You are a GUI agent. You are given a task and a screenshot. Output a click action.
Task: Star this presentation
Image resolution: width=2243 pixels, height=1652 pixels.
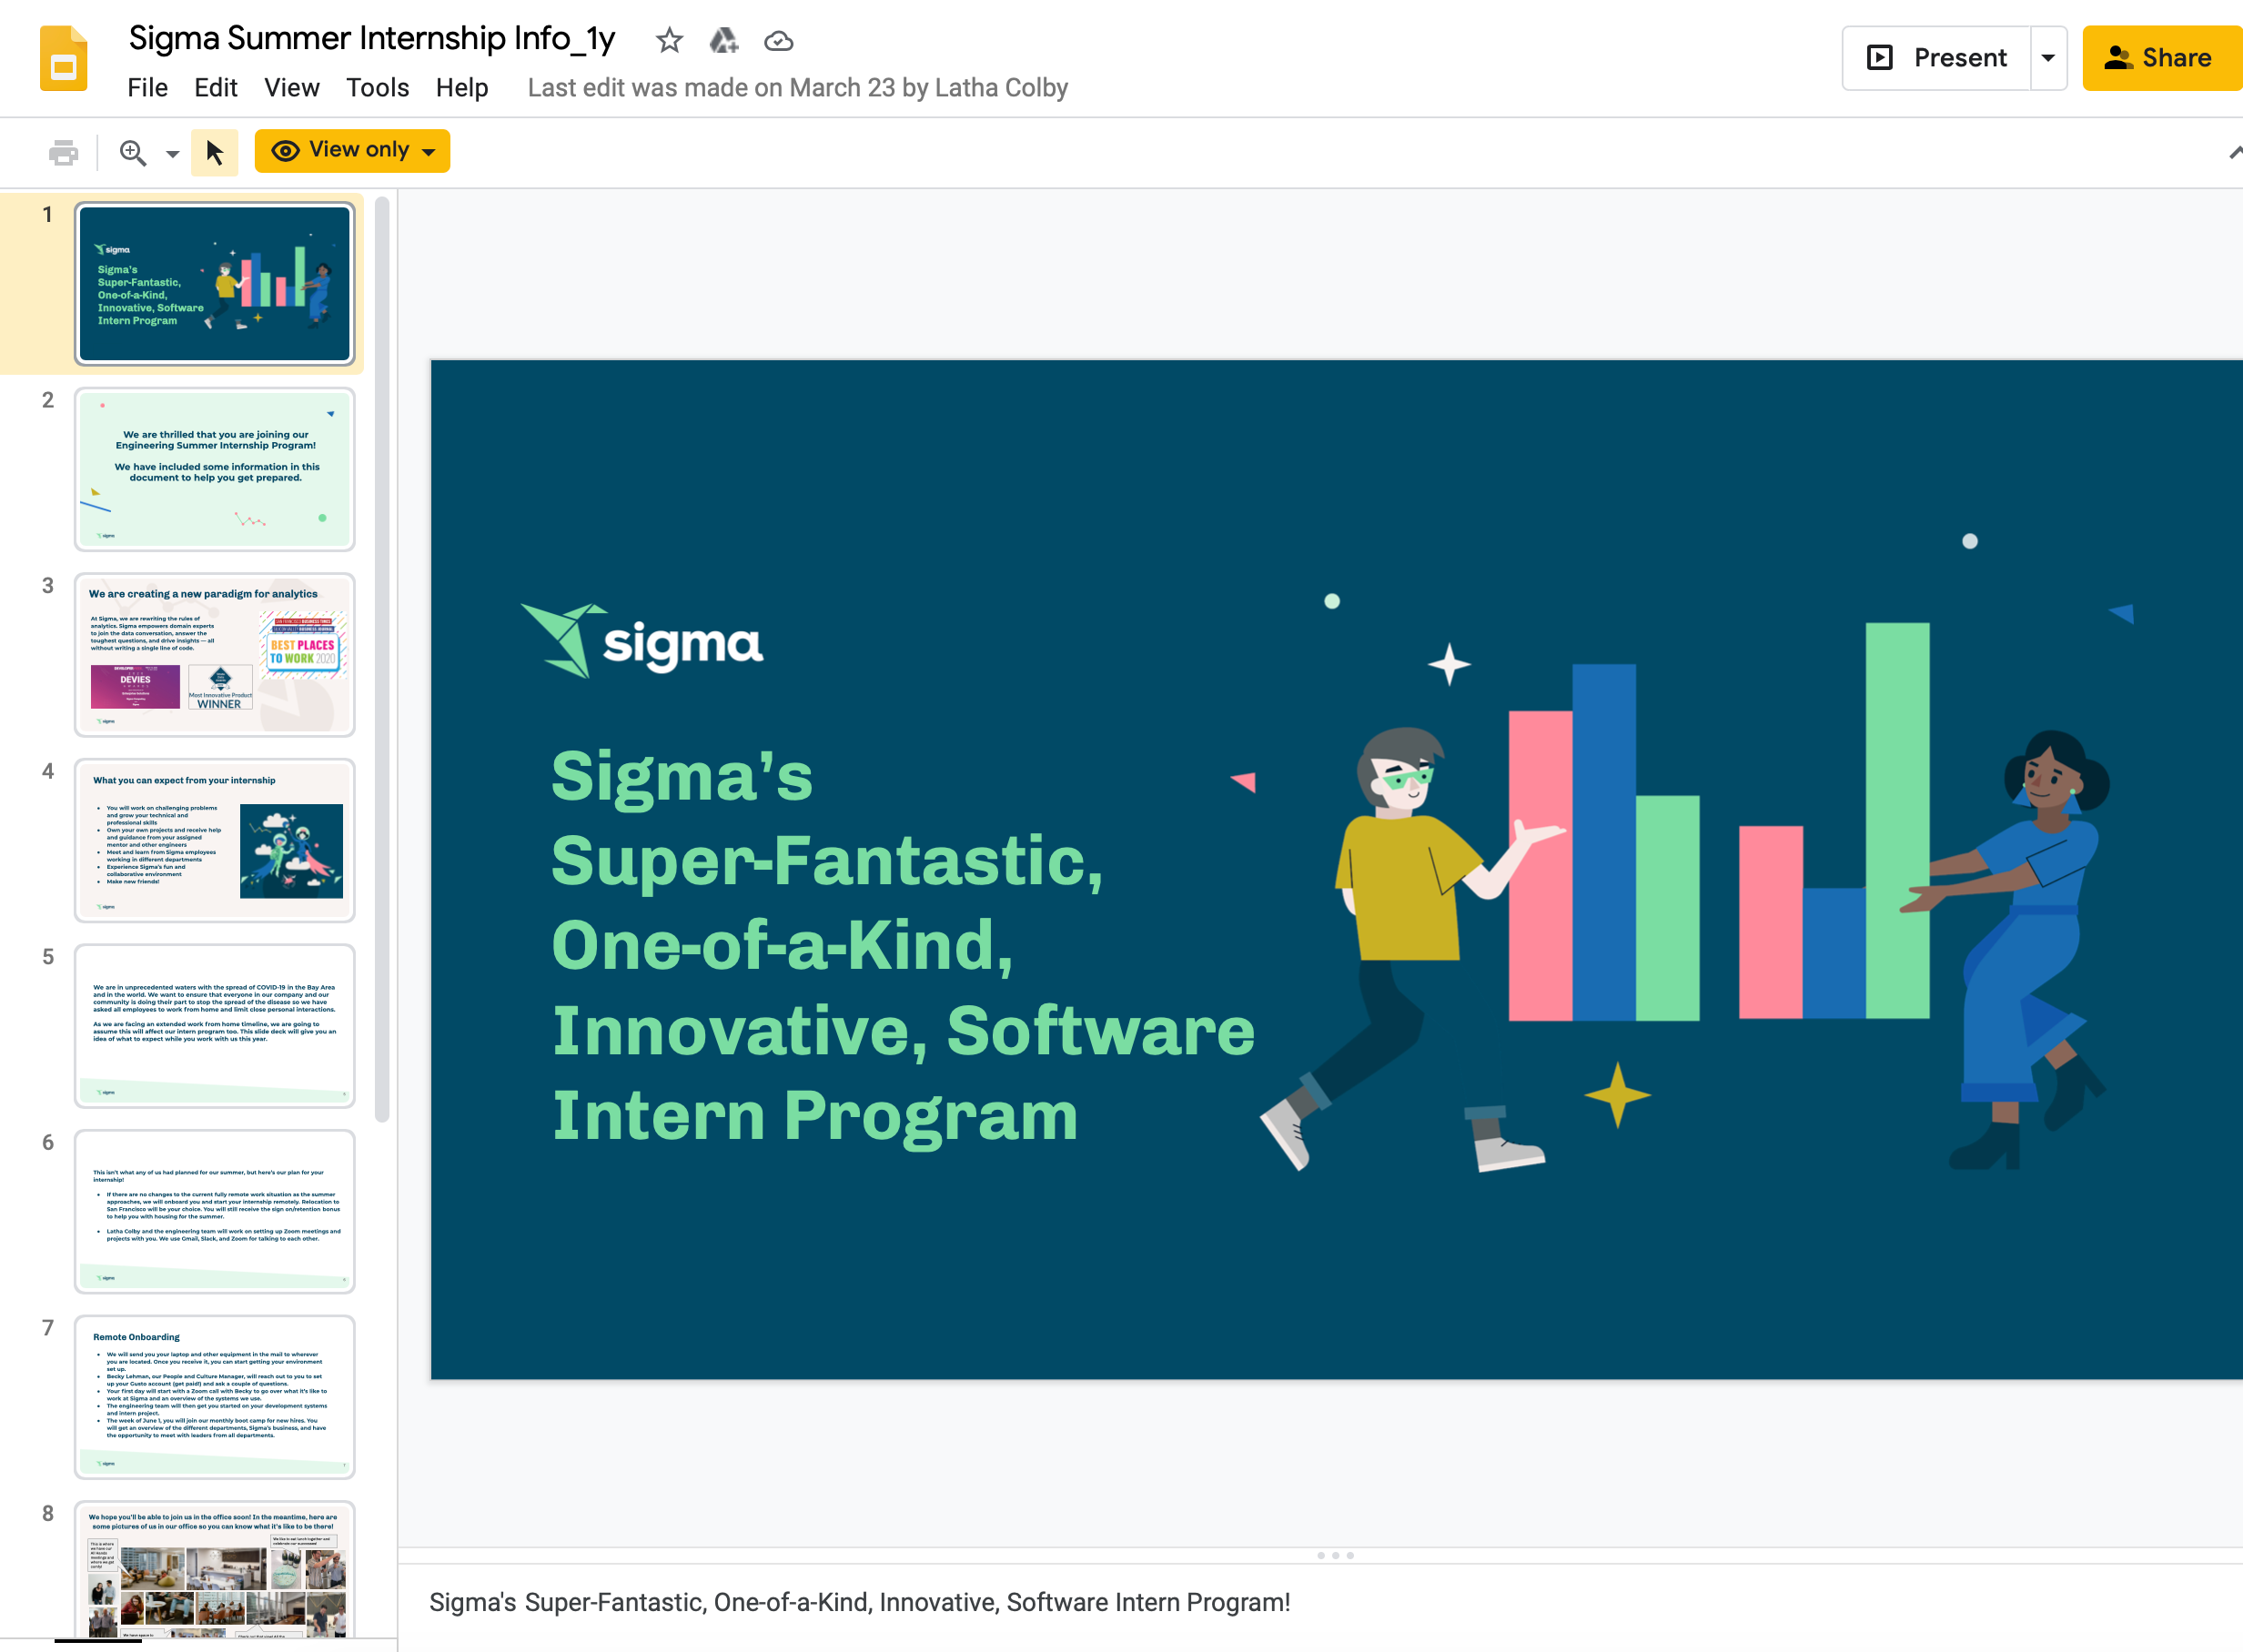pyautogui.click(x=669, y=40)
